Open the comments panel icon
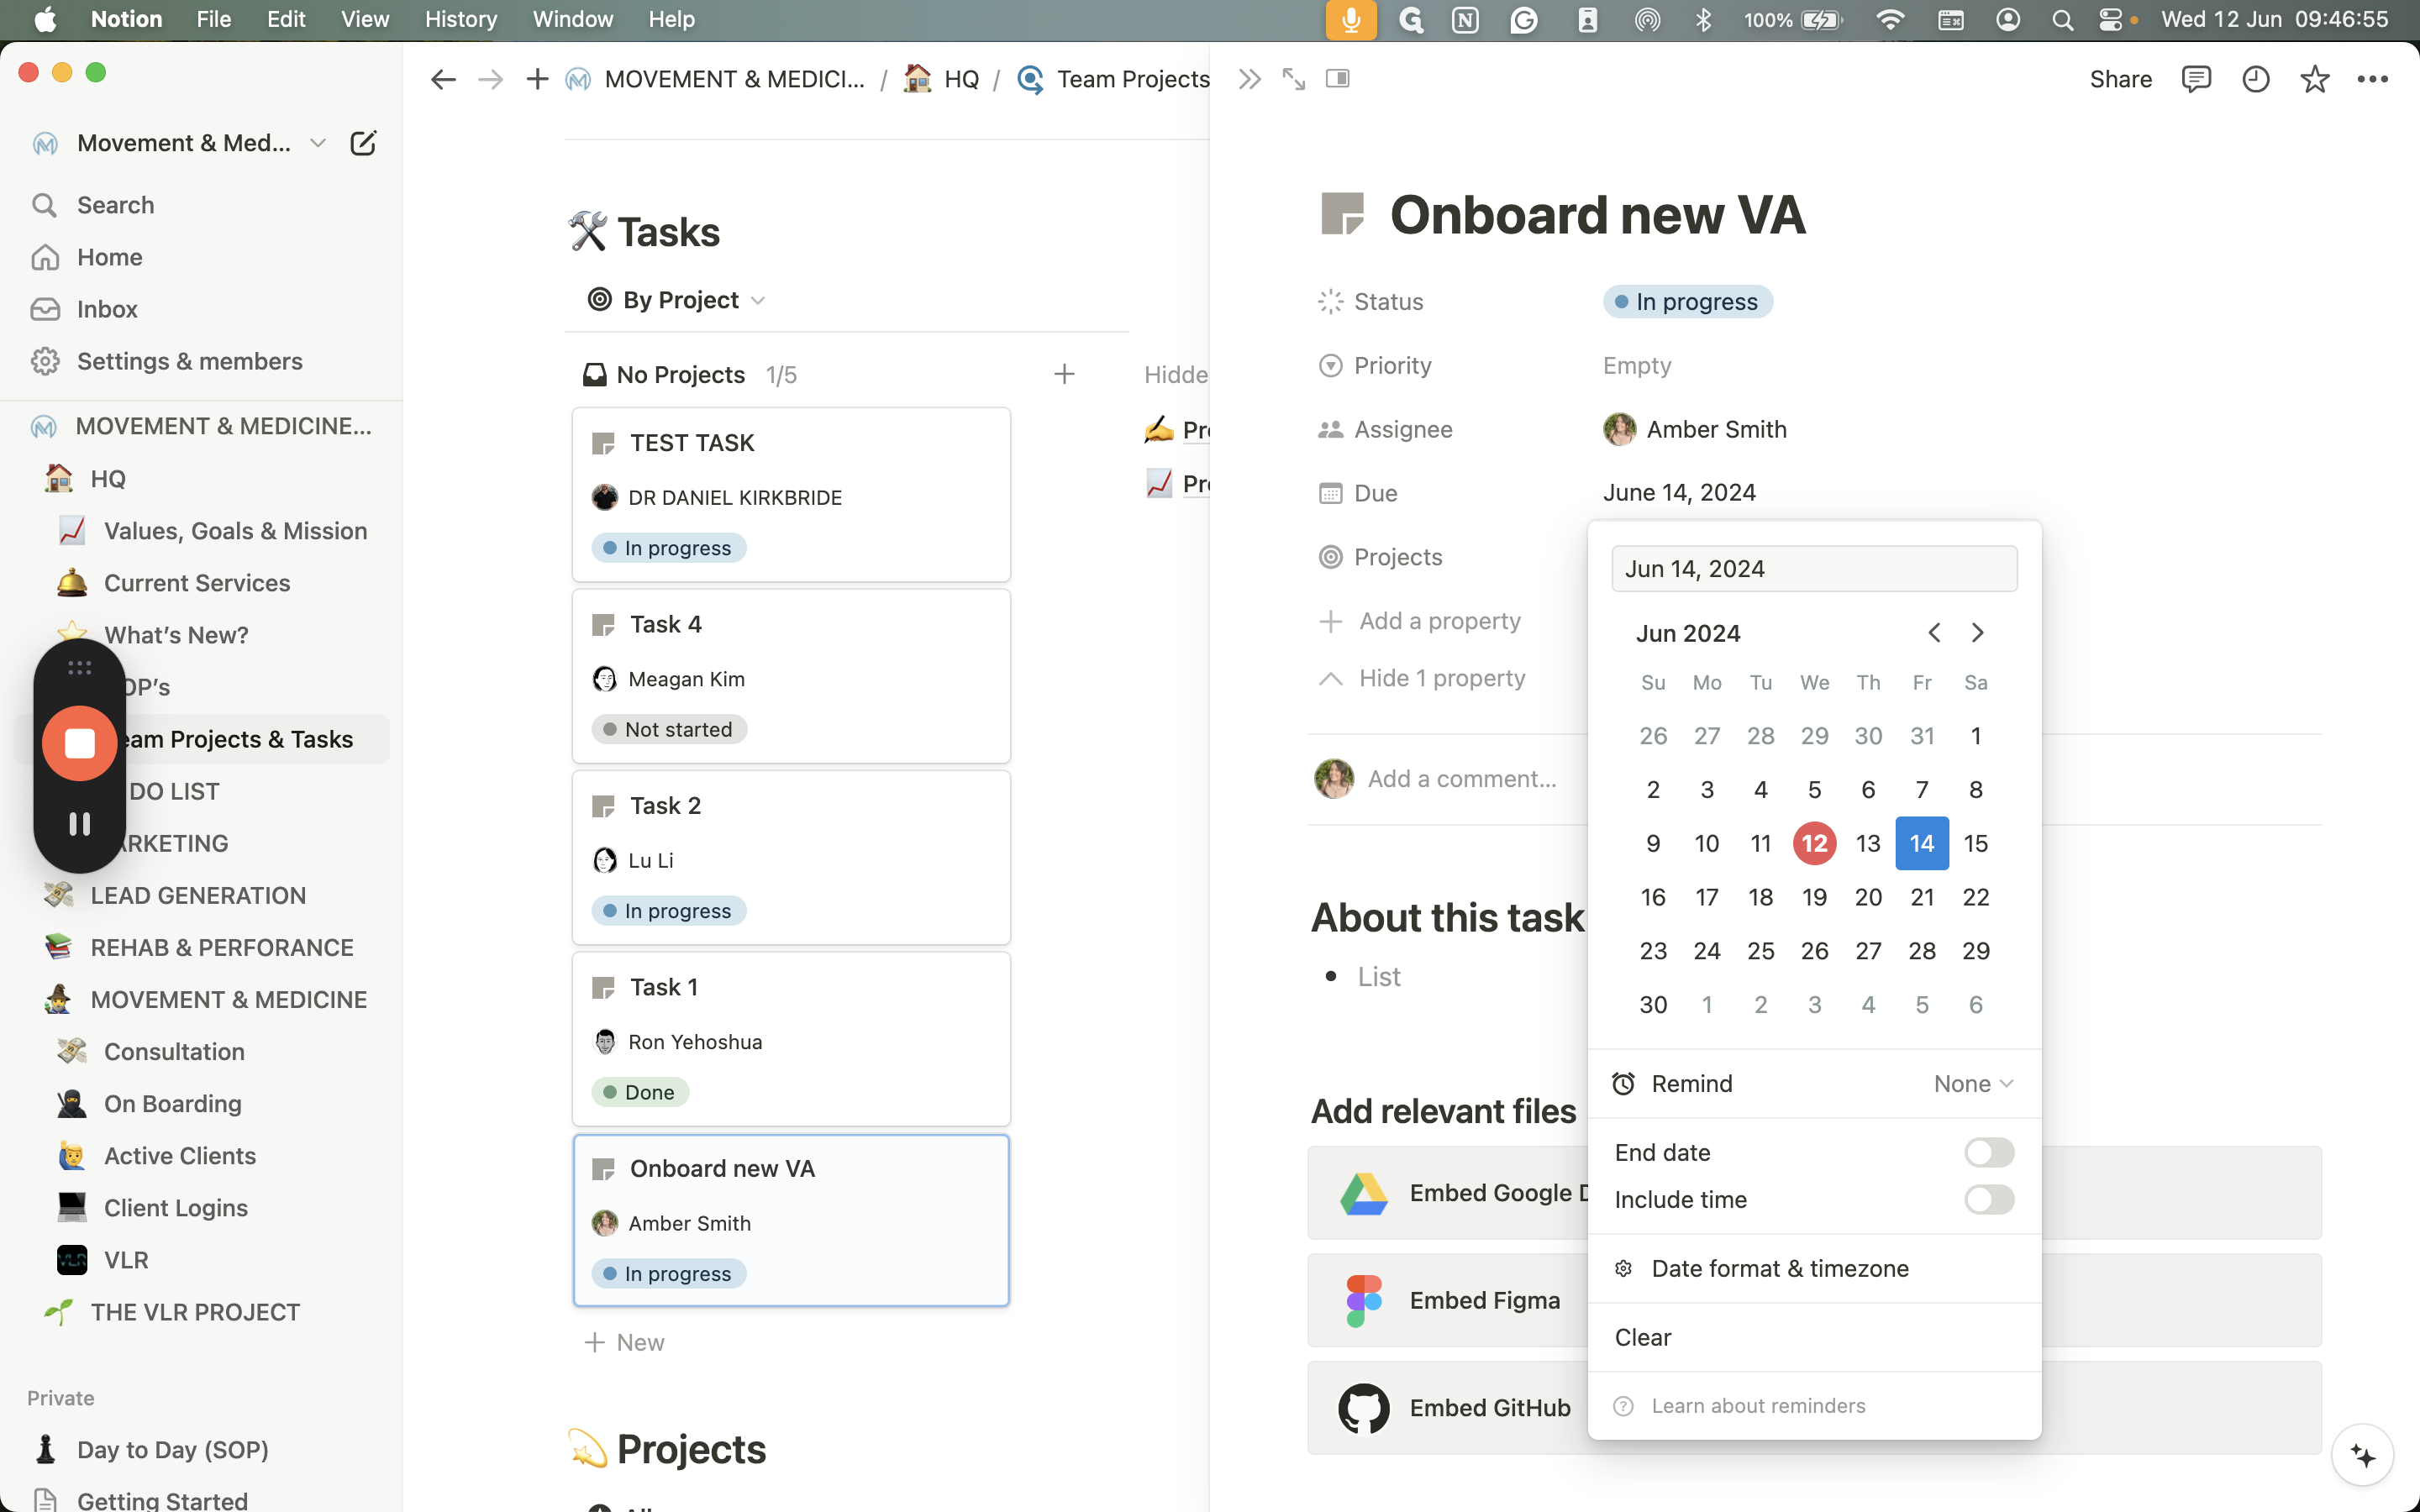 click(2196, 79)
